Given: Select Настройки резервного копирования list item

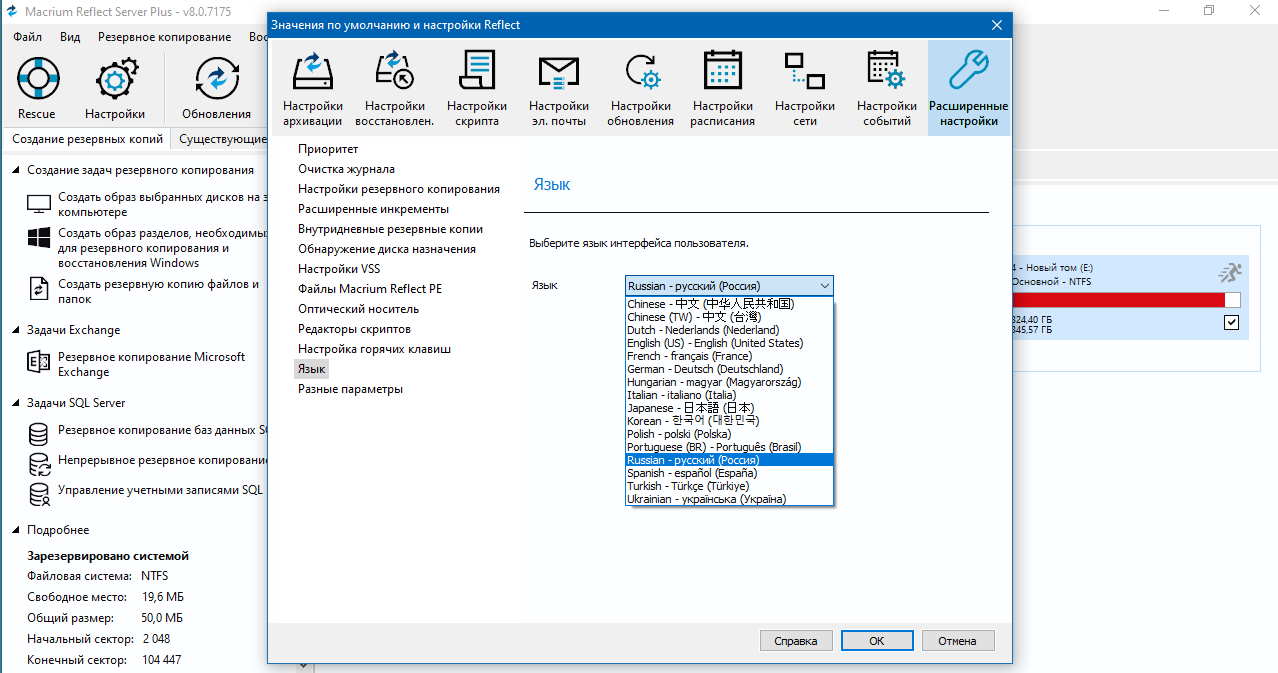Looking at the screenshot, I should pos(399,189).
